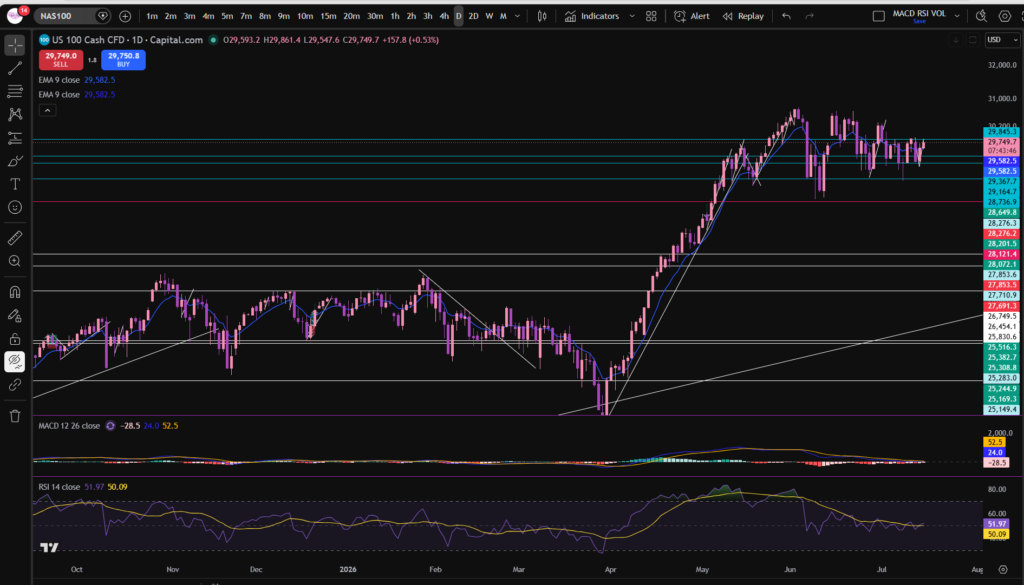The height and width of the screenshot is (585, 1024).
Task: Click the 29,845.3 teal price label
Action: tap(1001, 132)
